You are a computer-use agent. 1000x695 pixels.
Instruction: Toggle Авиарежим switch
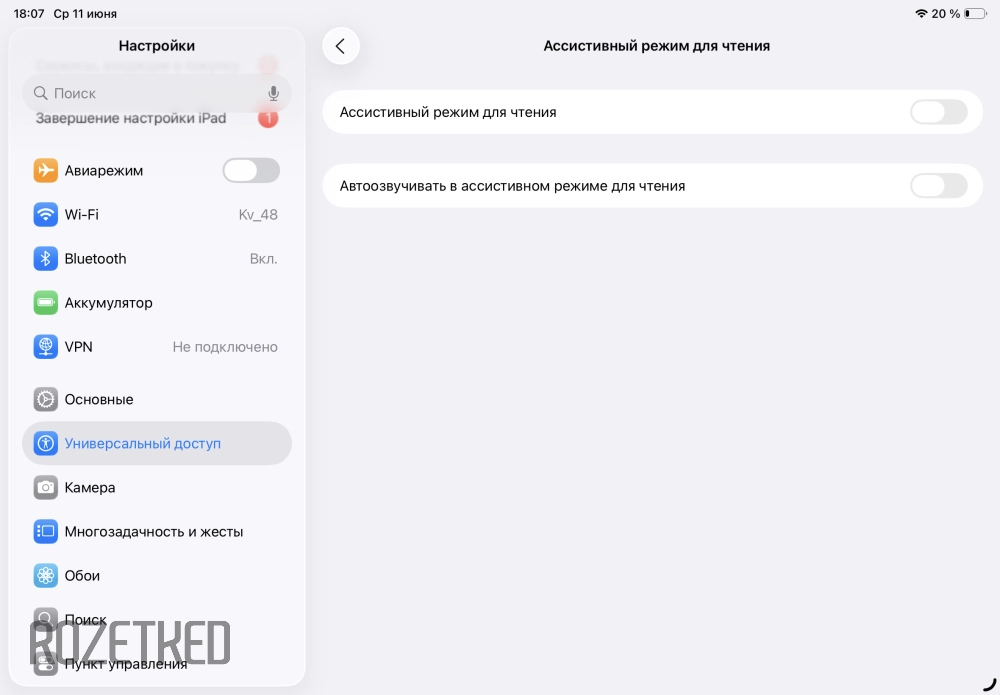[x=251, y=170]
